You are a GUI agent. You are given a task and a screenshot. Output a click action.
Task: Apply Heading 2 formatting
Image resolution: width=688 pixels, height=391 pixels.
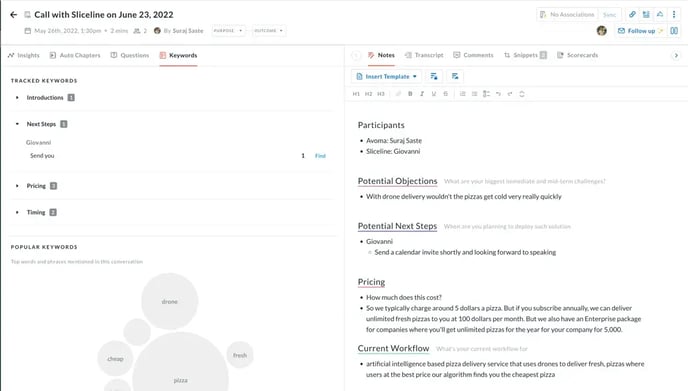click(x=368, y=94)
